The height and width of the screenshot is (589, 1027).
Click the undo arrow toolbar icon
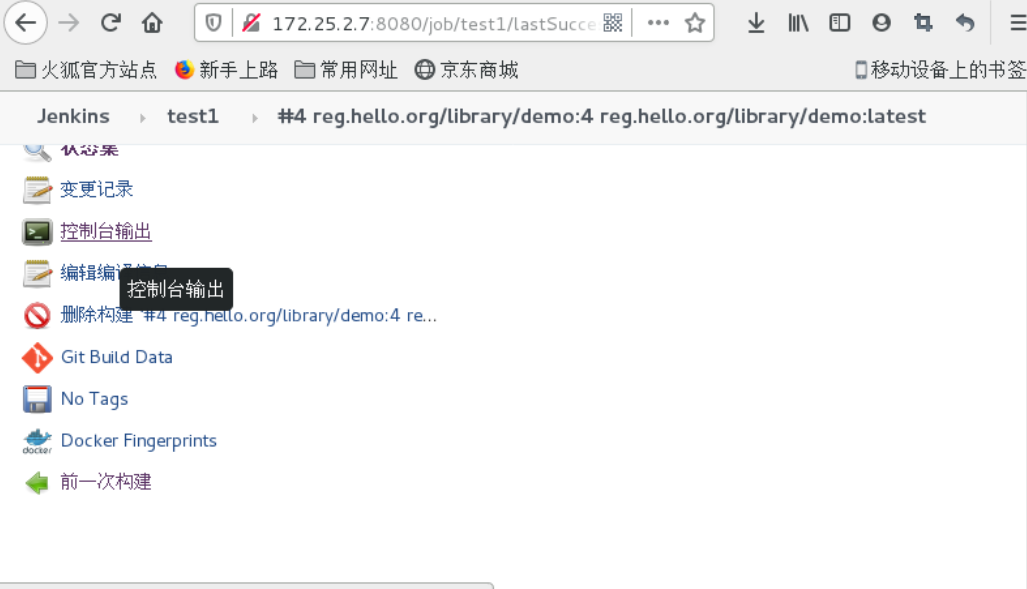click(x=965, y=23)
